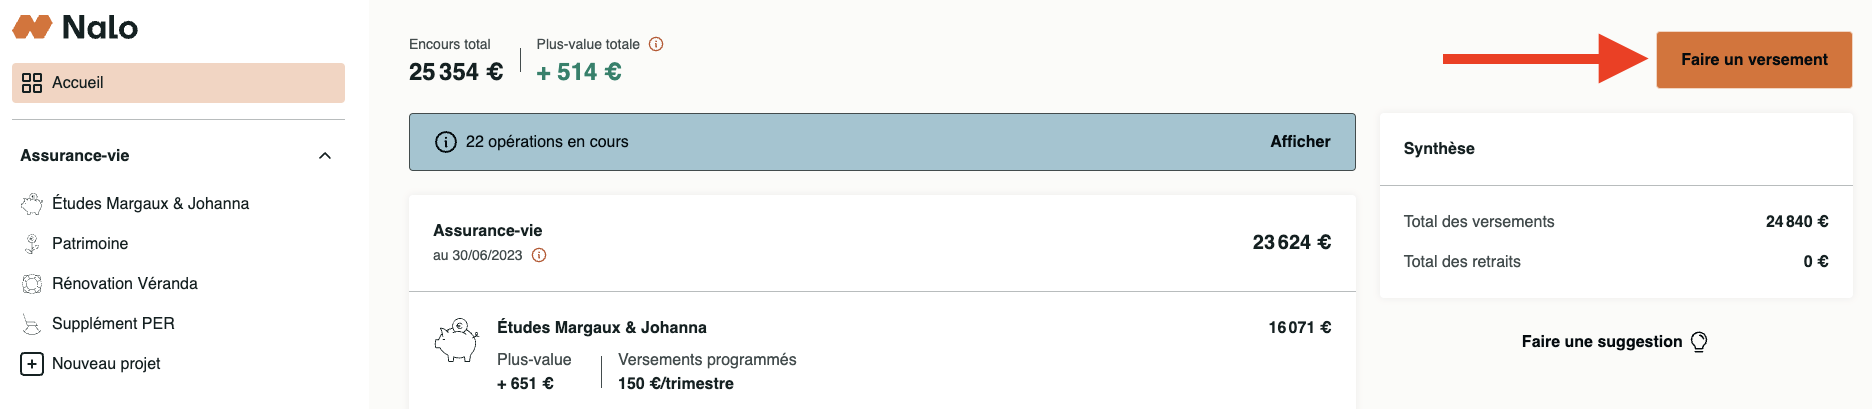Image resolution: width=1872 pixels, height=409 pixels.
Task: Open Accueil grid icon in sidebar
Action: (32, 83)
